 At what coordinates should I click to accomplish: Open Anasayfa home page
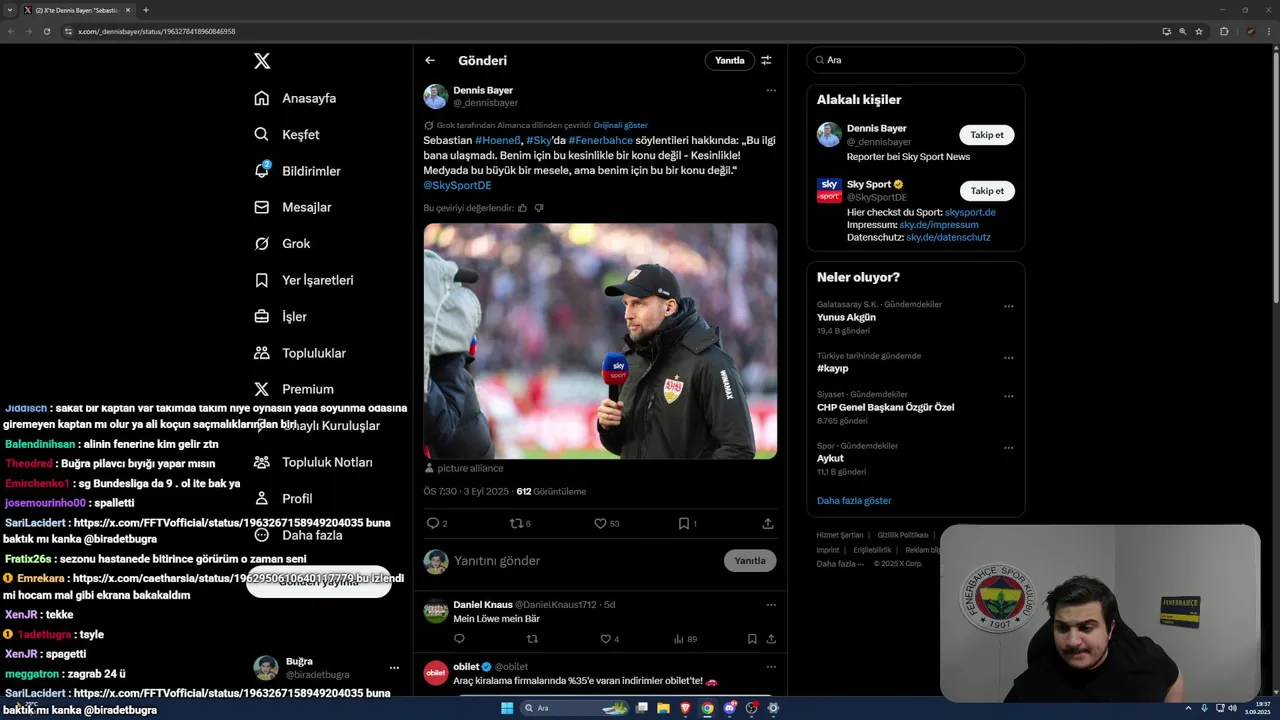point(296,98)
